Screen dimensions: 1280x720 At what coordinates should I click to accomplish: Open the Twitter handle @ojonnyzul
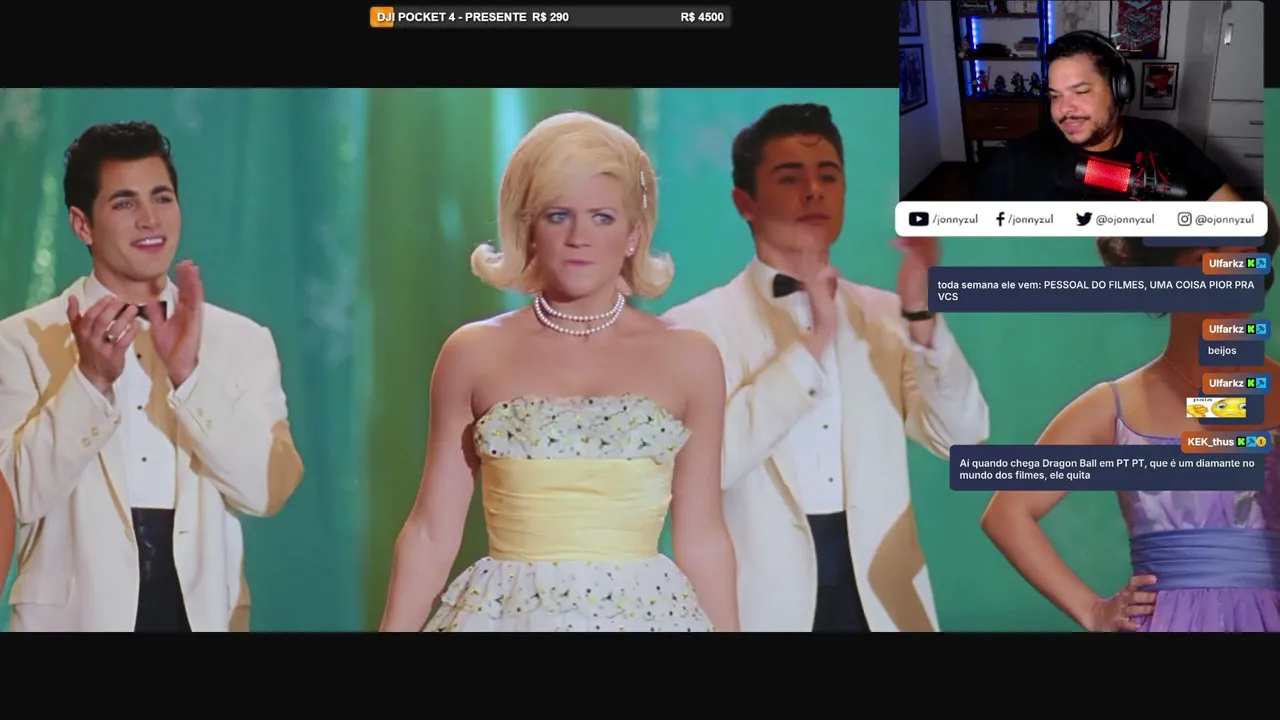[x=1124, y=219]
